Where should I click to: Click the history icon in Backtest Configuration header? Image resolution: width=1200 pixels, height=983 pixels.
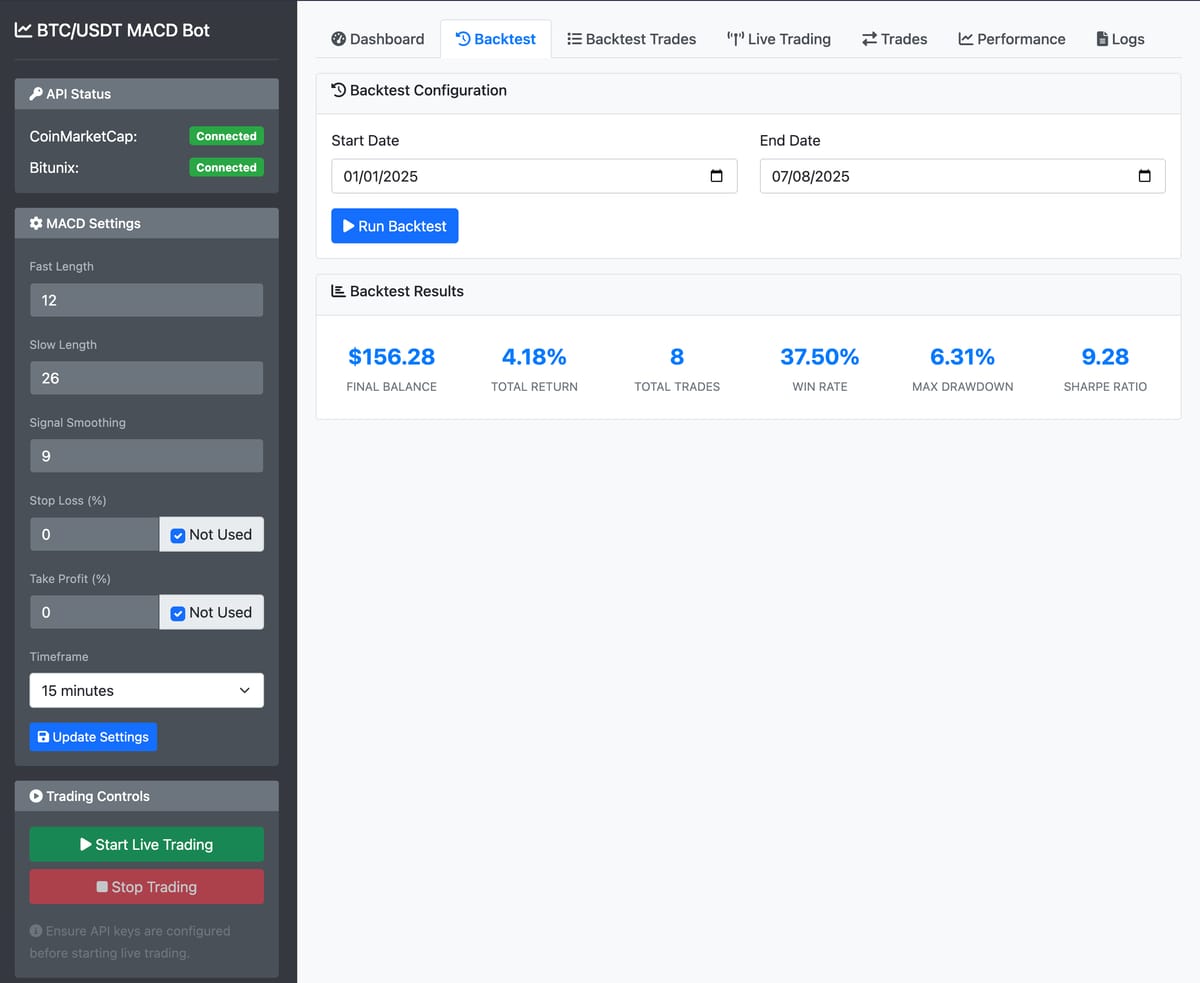tap(338, 90)
